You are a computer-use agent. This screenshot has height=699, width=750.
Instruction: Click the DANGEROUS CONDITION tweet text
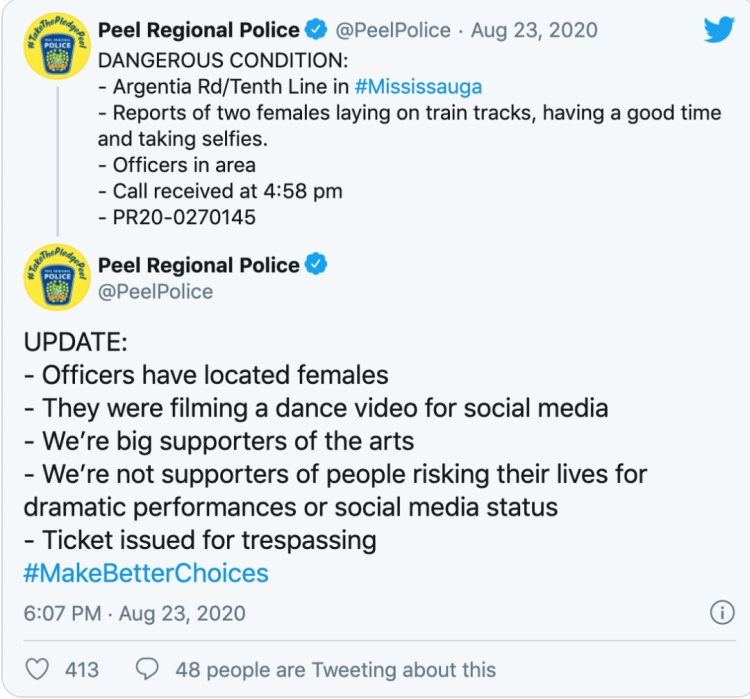tap(409, 139)
